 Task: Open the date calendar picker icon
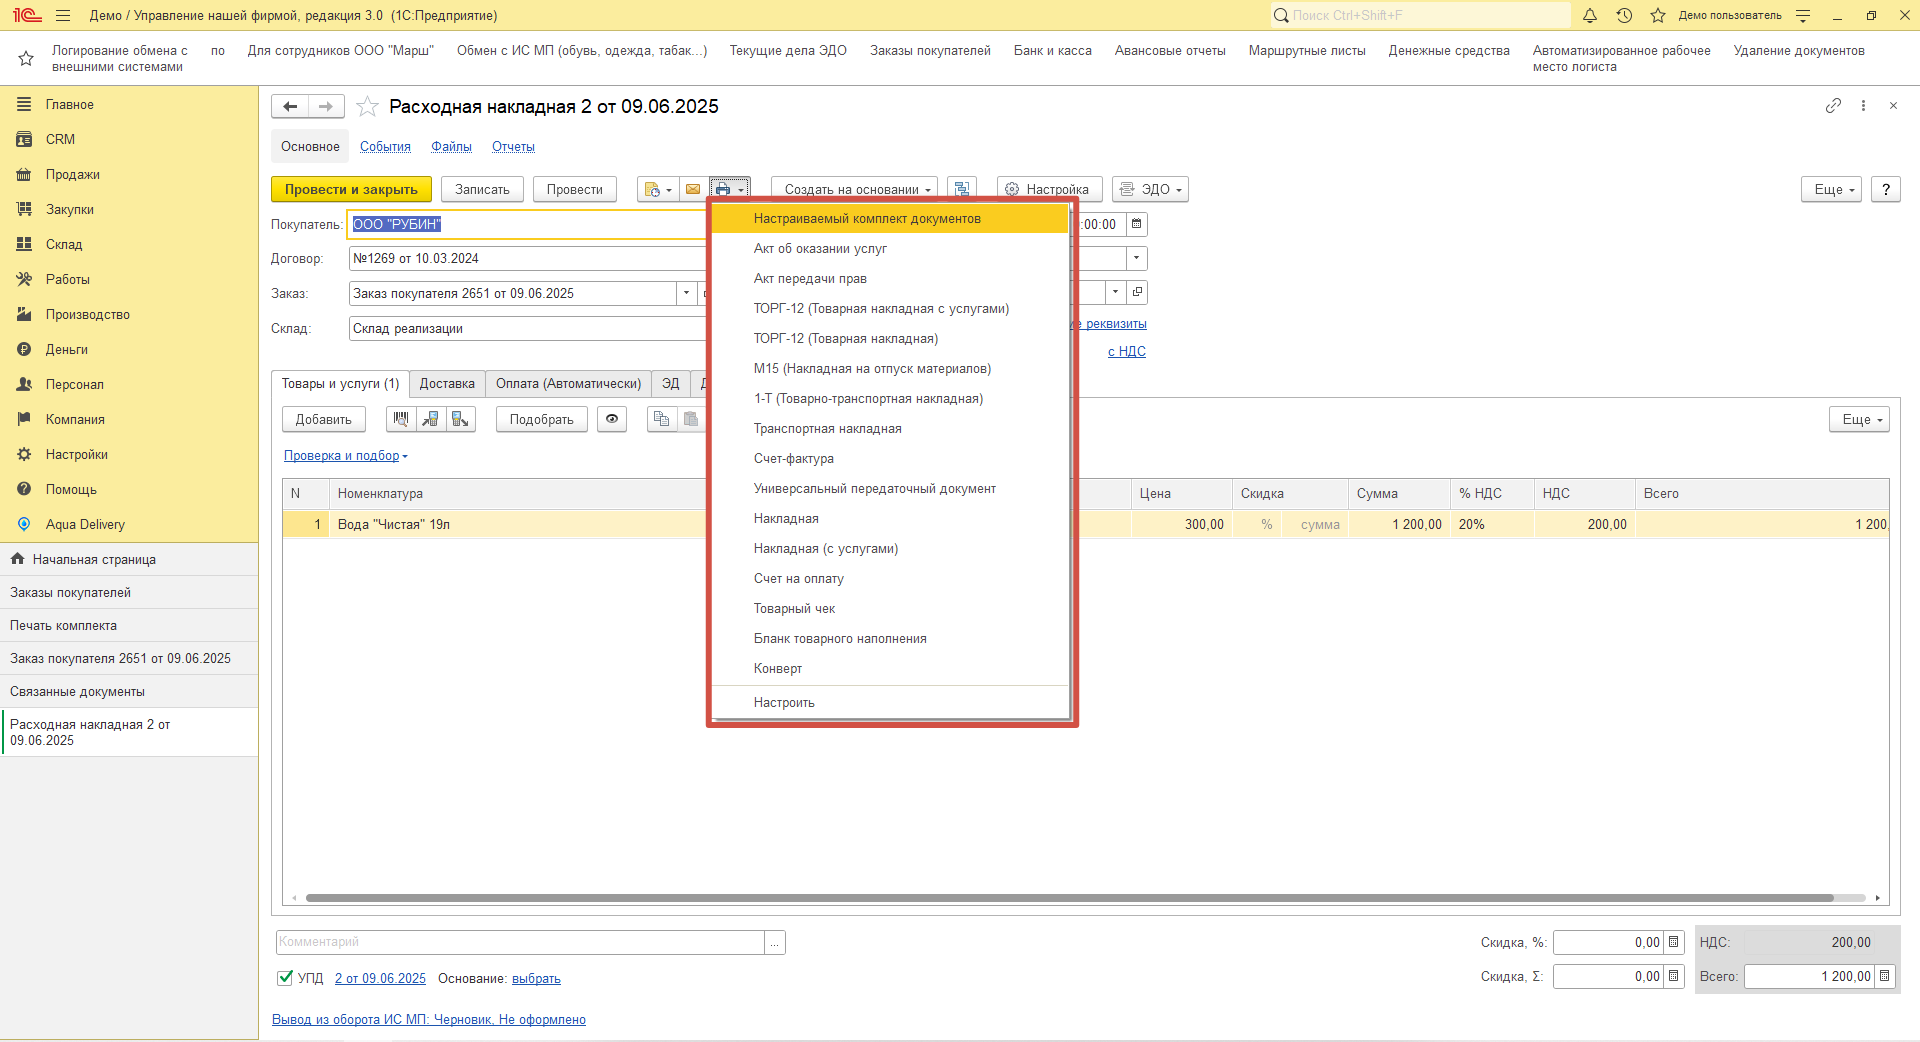1137,224
